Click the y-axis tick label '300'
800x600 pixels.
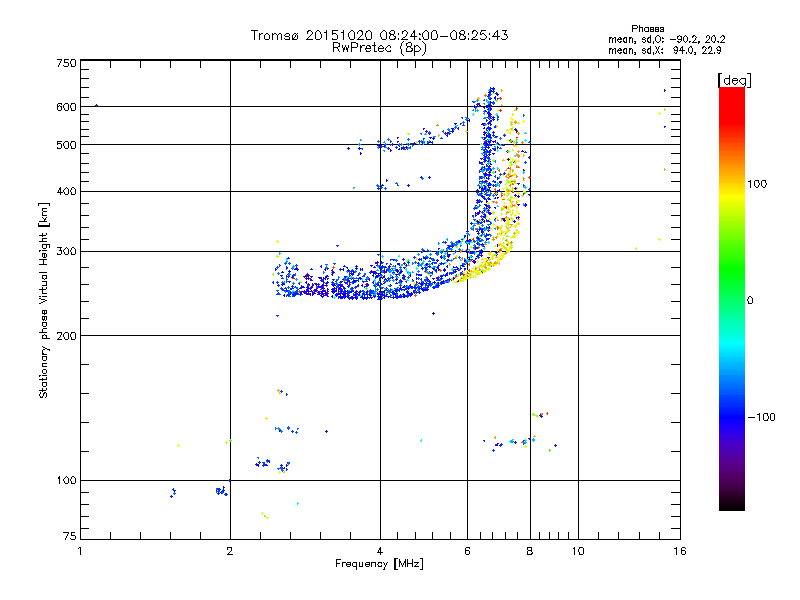click(x=66, y=251)
